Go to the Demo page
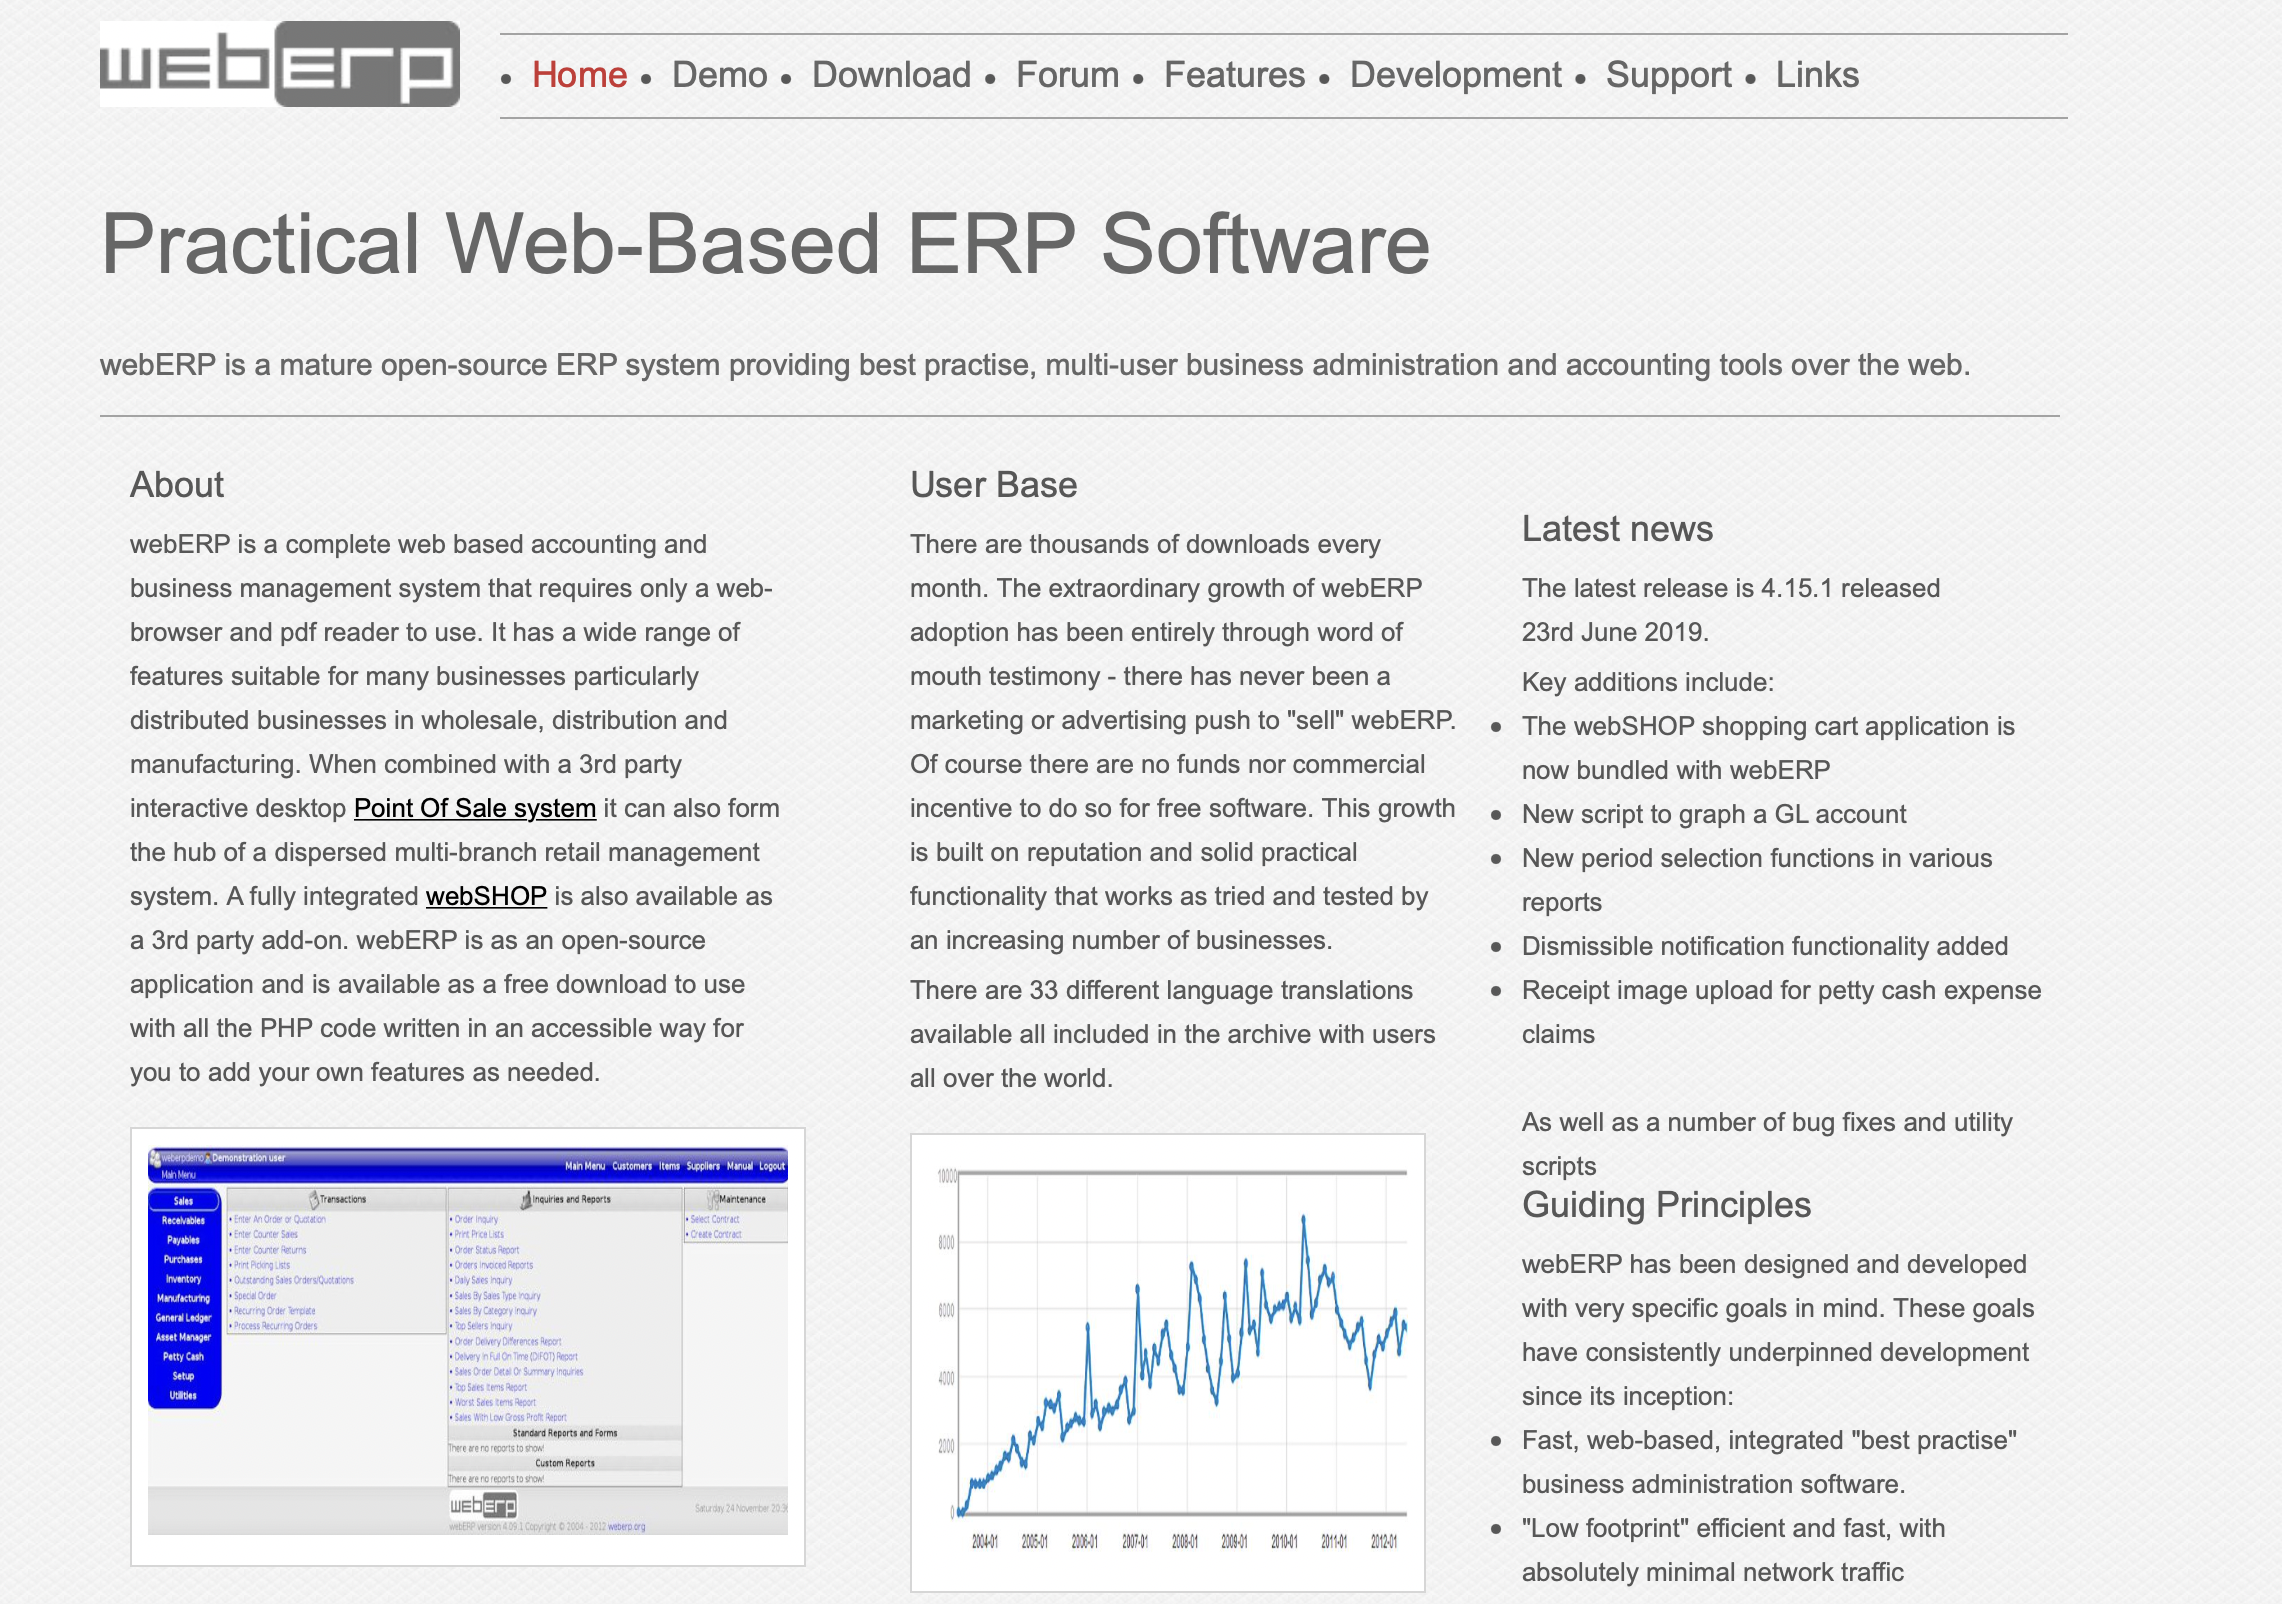This screenshot has height=1604, width=2282. (x=719, y=75)
